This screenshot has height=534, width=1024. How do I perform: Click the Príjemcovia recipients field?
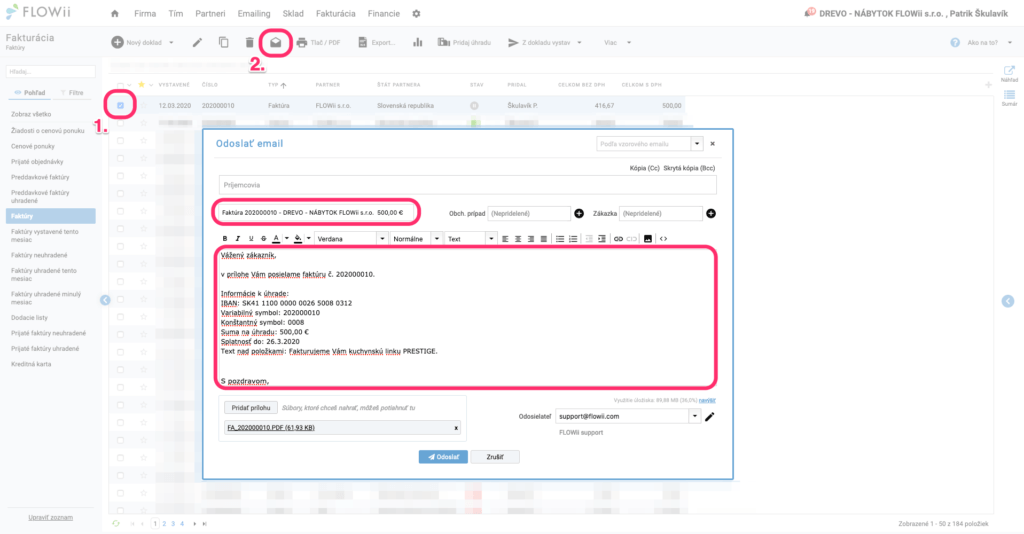(468, 185)
